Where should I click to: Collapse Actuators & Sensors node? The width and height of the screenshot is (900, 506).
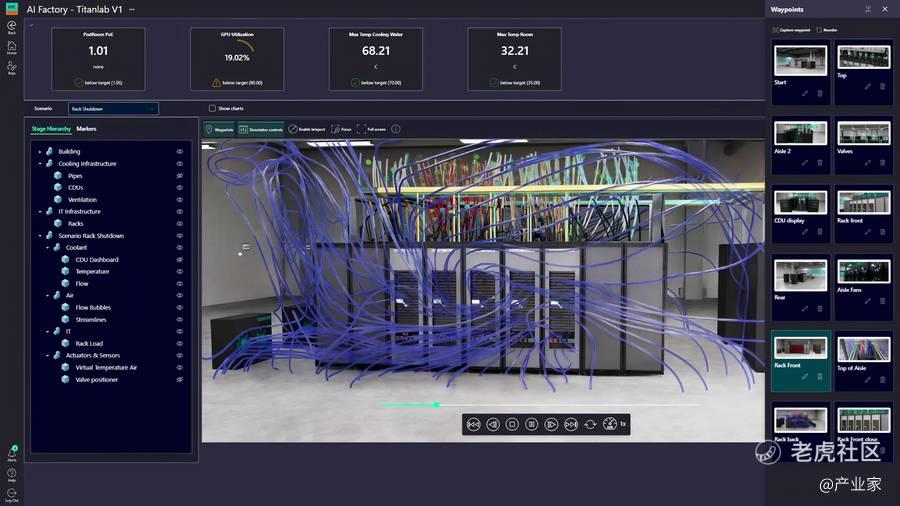pos(47,356)
